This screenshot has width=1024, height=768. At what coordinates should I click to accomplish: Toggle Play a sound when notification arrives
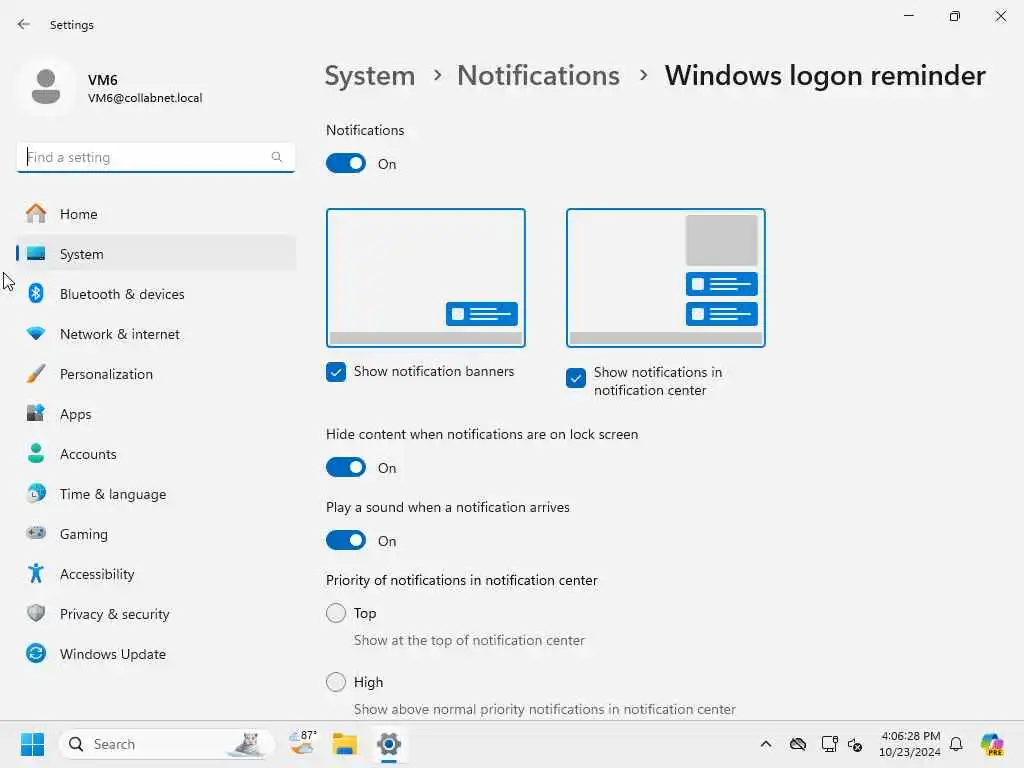point(345,541)
